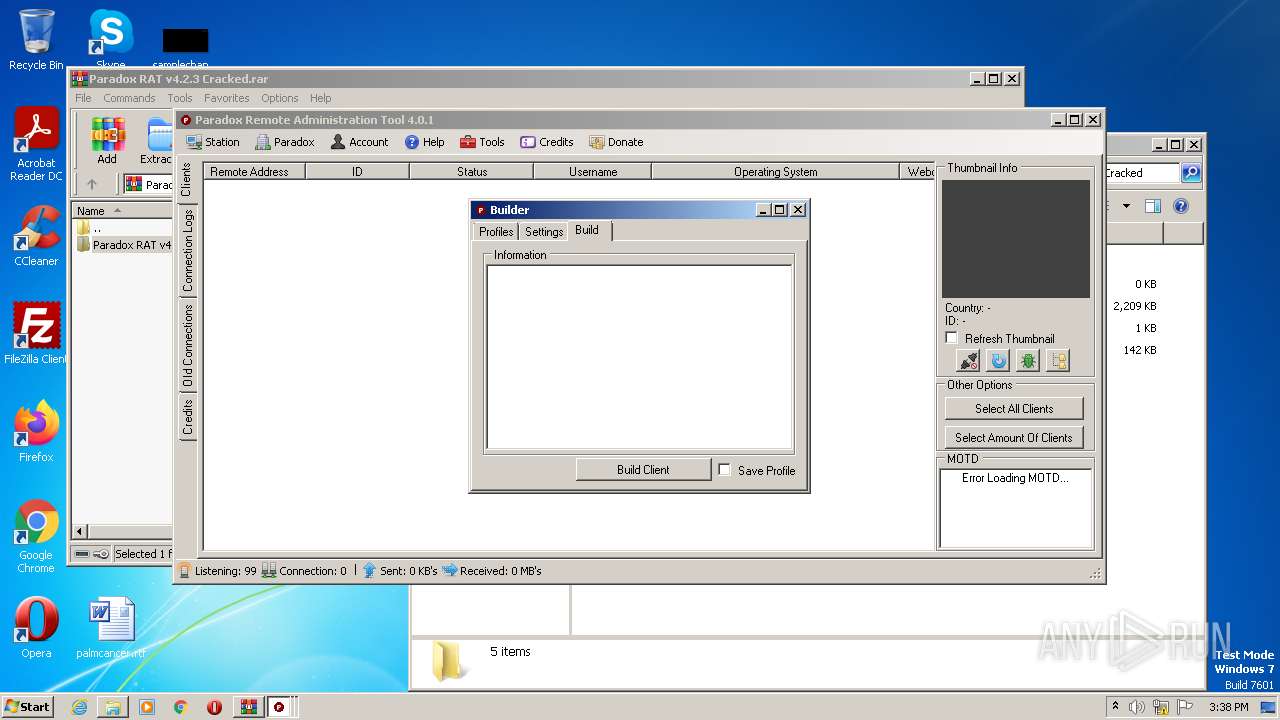Switch to the Profiles tab in Builder
The image size is (1280, 720).
[x=496, y=231]
